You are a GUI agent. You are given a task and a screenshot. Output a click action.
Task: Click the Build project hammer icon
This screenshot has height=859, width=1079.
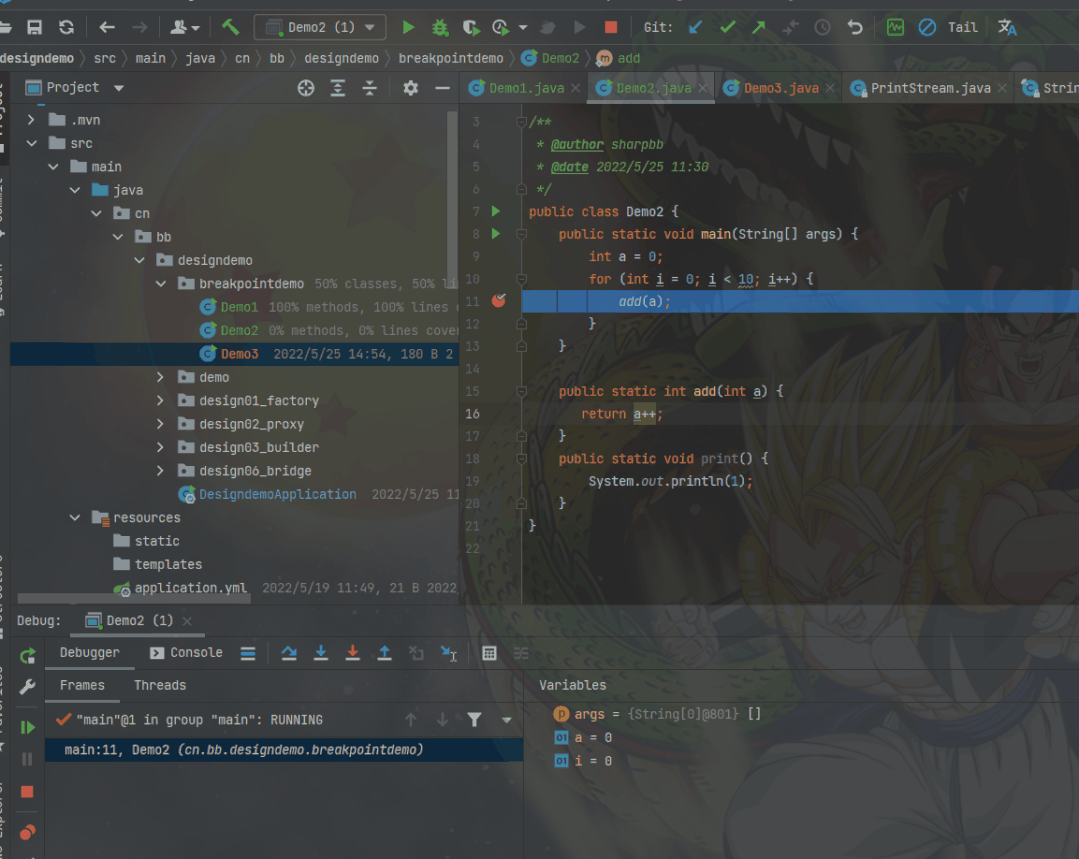tap(231, 27)
